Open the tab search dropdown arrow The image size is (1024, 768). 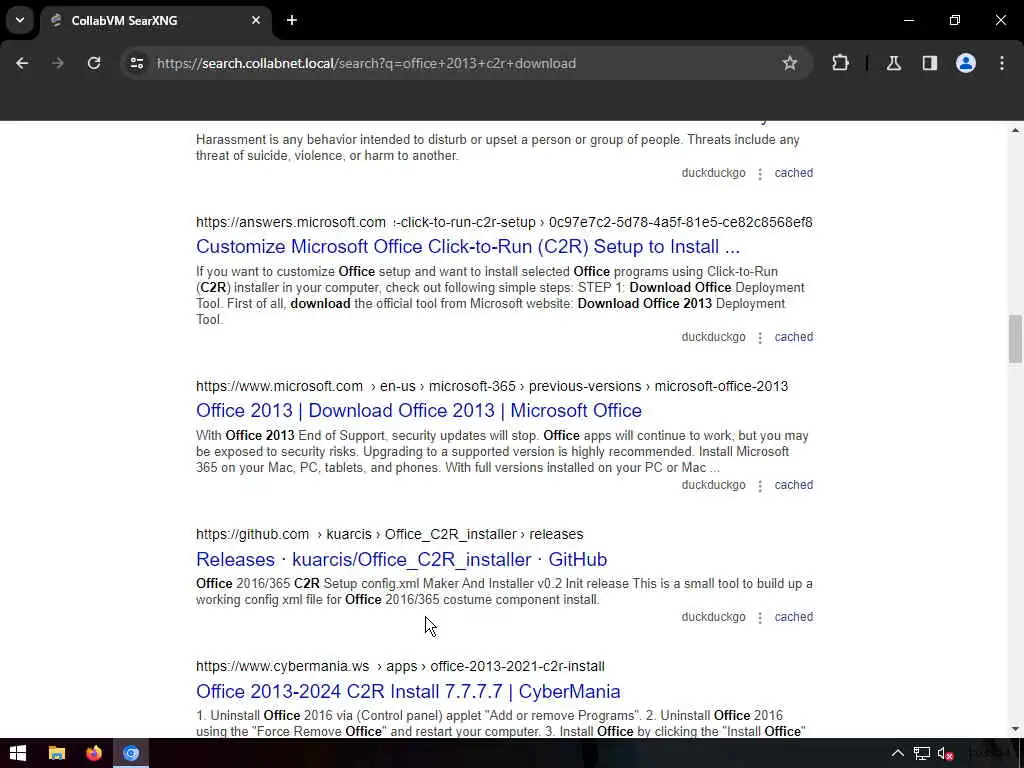[x=20, y=20]
